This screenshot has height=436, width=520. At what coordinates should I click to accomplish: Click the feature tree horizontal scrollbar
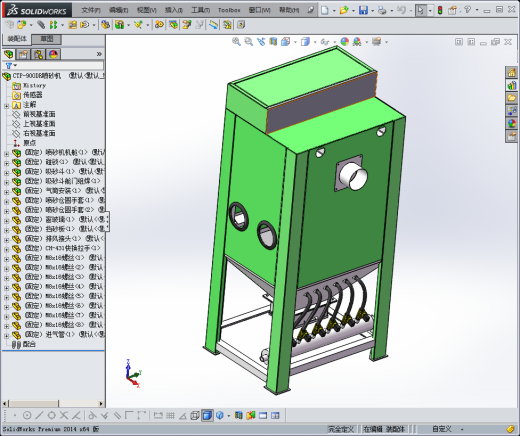coord(53,403)
